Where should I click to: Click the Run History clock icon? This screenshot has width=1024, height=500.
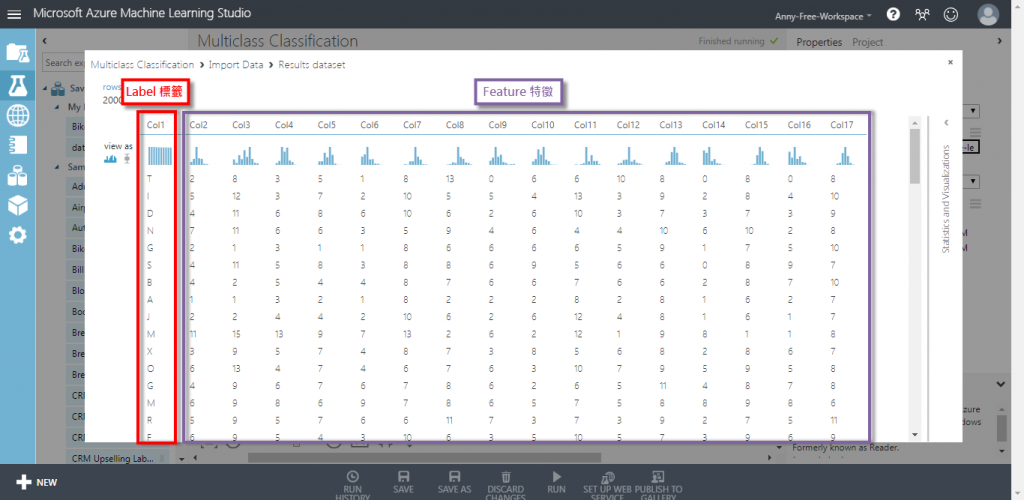pos(353,477)
